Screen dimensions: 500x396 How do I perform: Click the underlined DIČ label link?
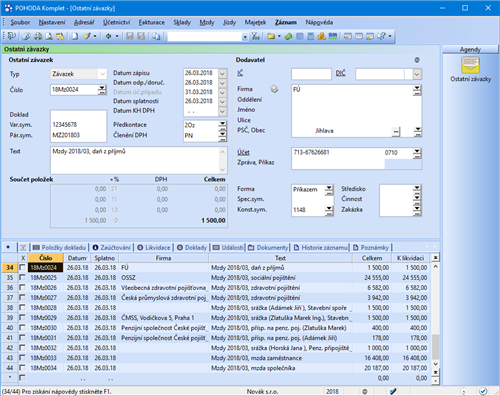pos(340,73)
